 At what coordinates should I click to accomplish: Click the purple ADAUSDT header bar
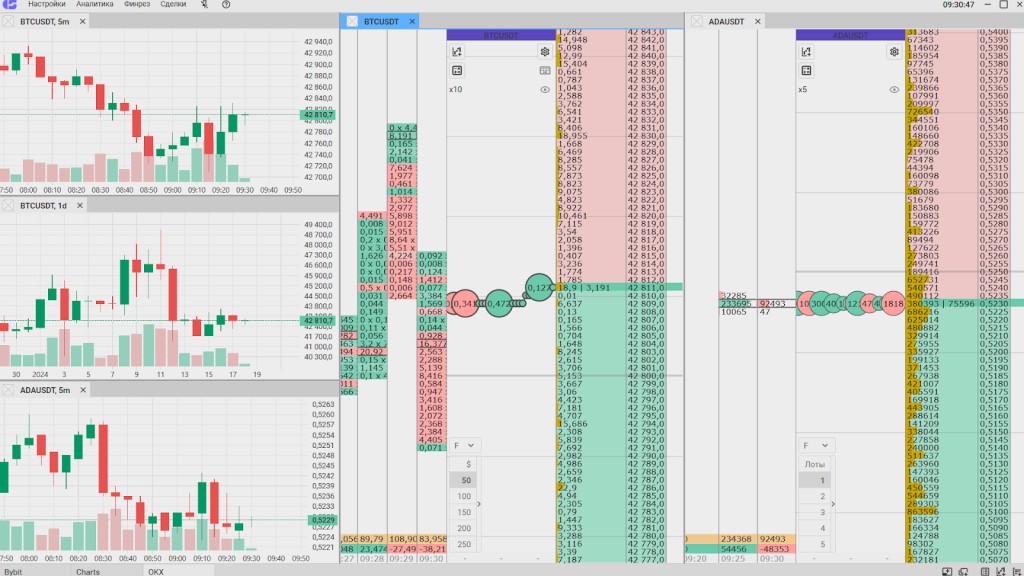click(850, 35)
